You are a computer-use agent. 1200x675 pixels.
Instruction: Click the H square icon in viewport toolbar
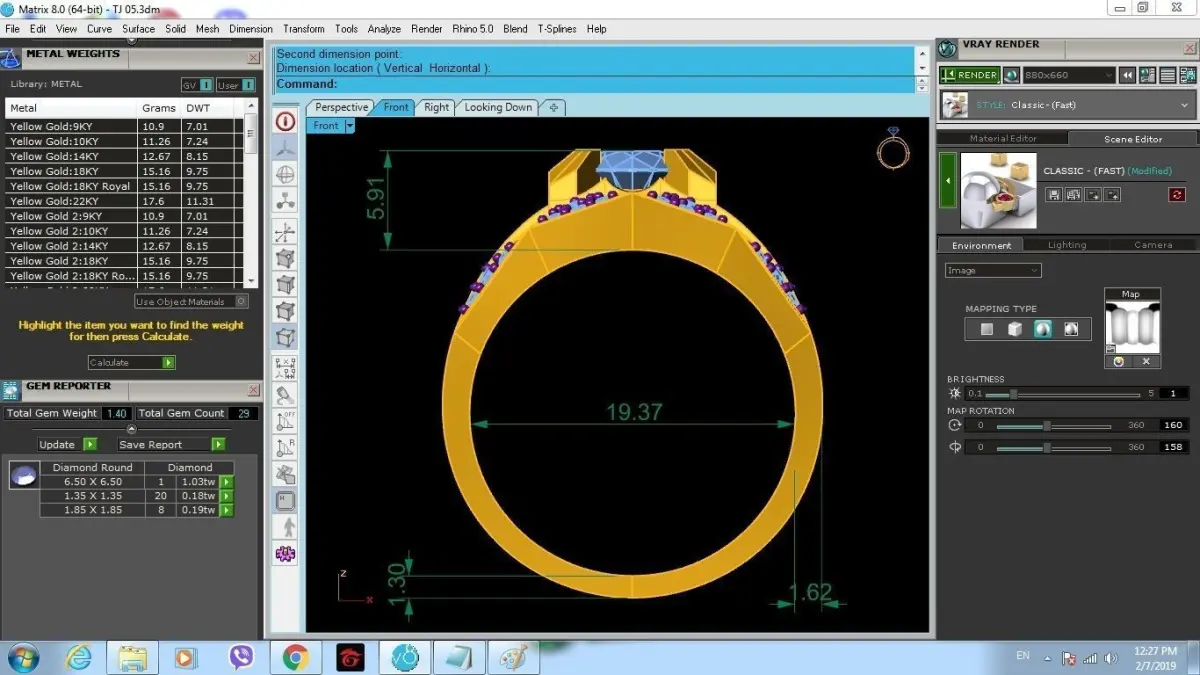tap(286, 500)
